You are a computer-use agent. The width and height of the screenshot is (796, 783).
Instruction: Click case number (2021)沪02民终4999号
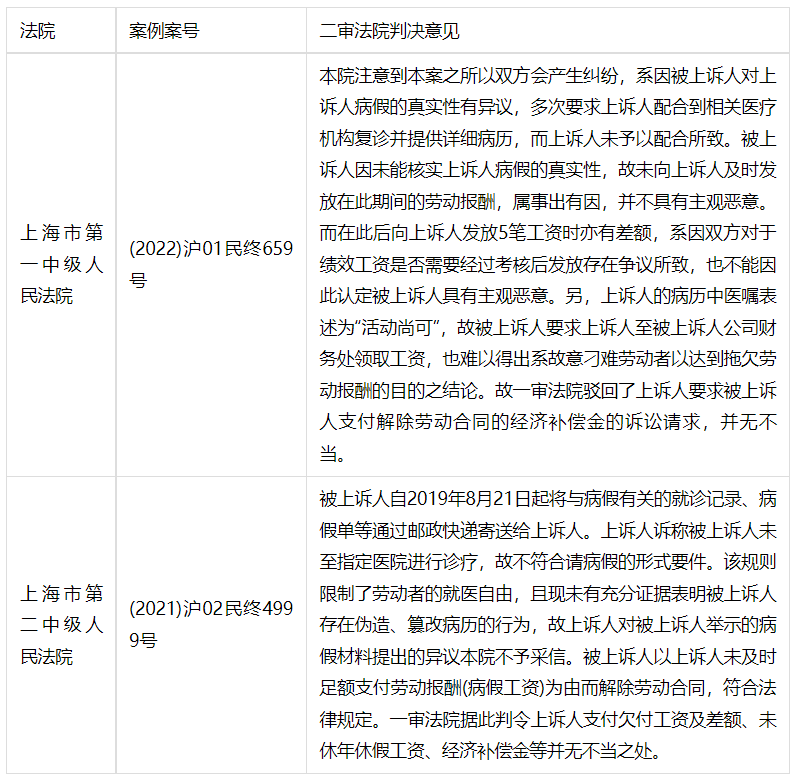click(211, 625)
